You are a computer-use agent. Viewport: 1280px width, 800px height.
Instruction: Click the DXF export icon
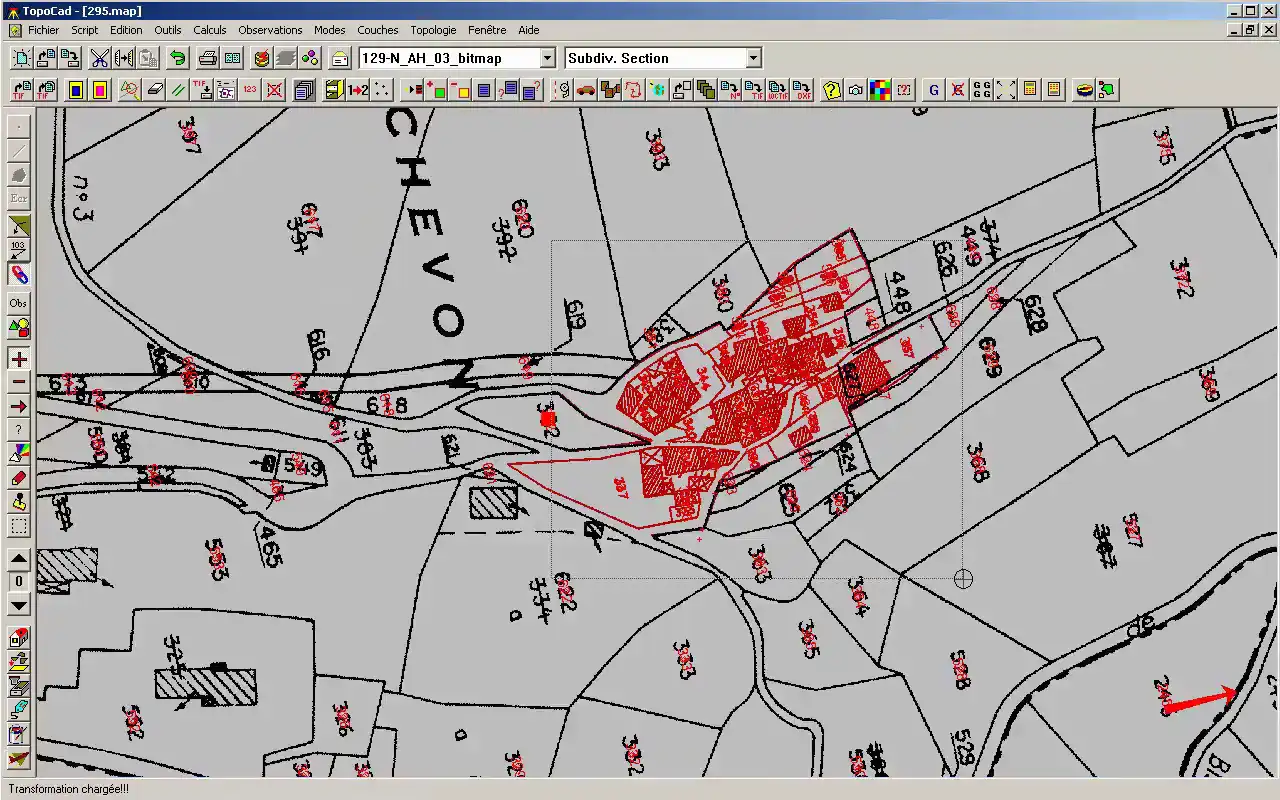coord(803,90)
